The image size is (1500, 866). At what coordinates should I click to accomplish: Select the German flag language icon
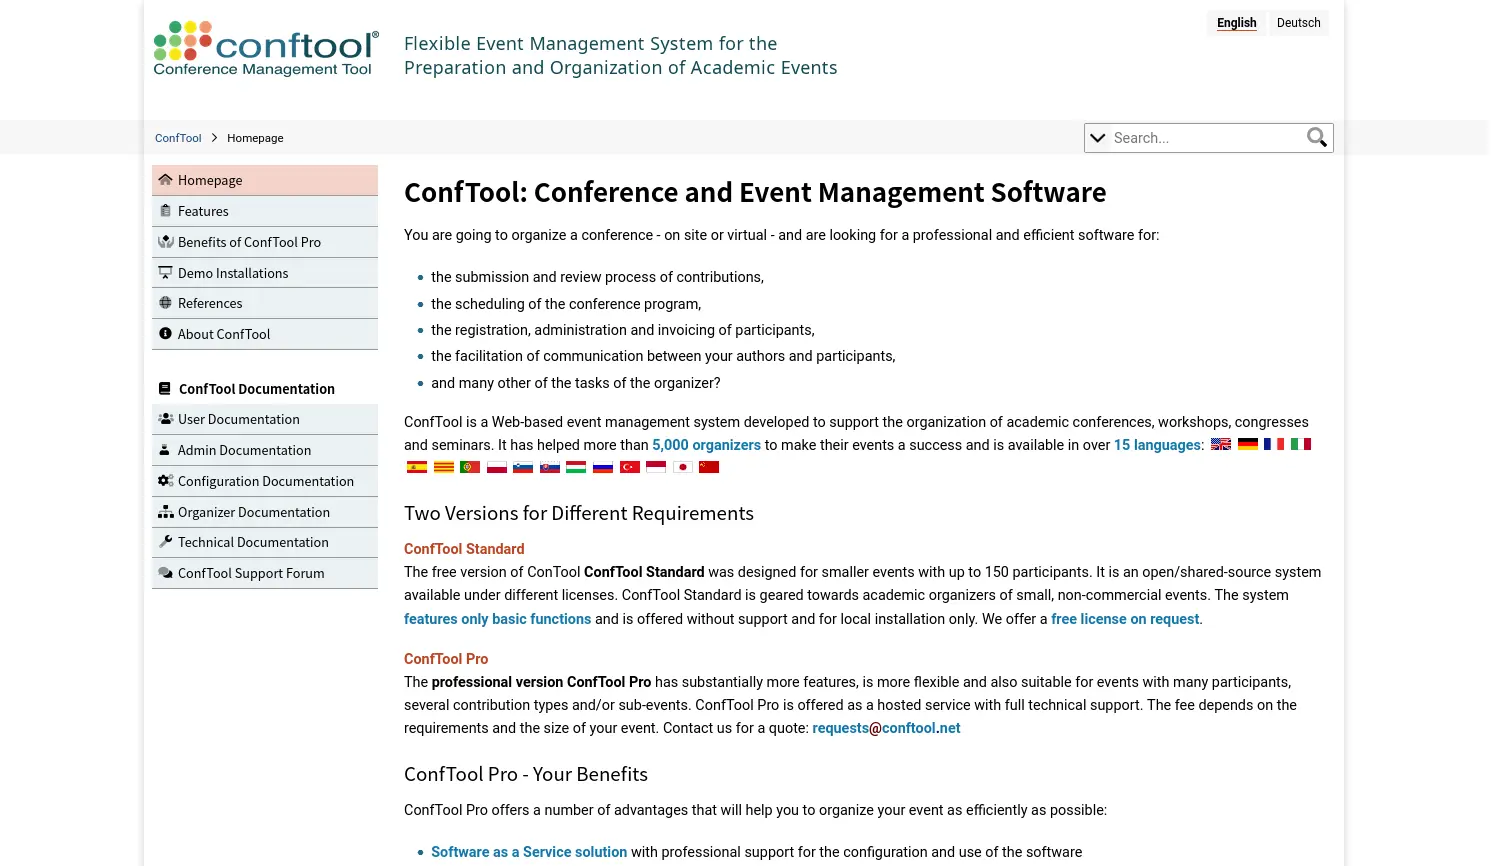(x=1247, y=444)
